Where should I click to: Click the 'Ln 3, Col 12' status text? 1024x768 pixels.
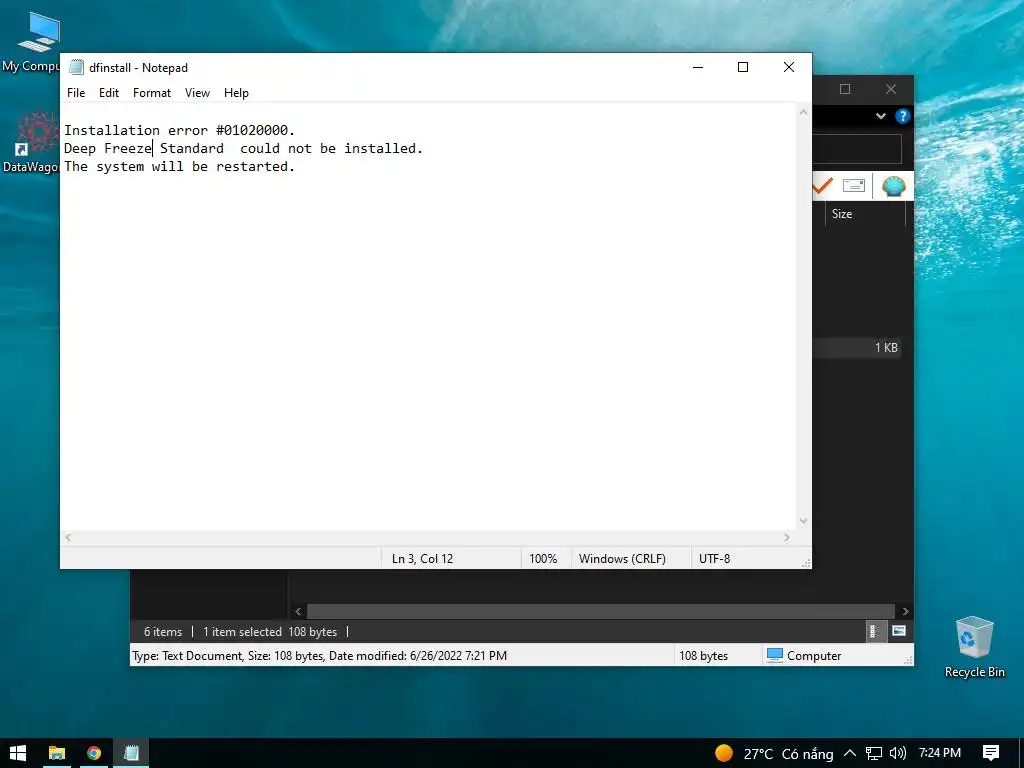click(422, 558)
